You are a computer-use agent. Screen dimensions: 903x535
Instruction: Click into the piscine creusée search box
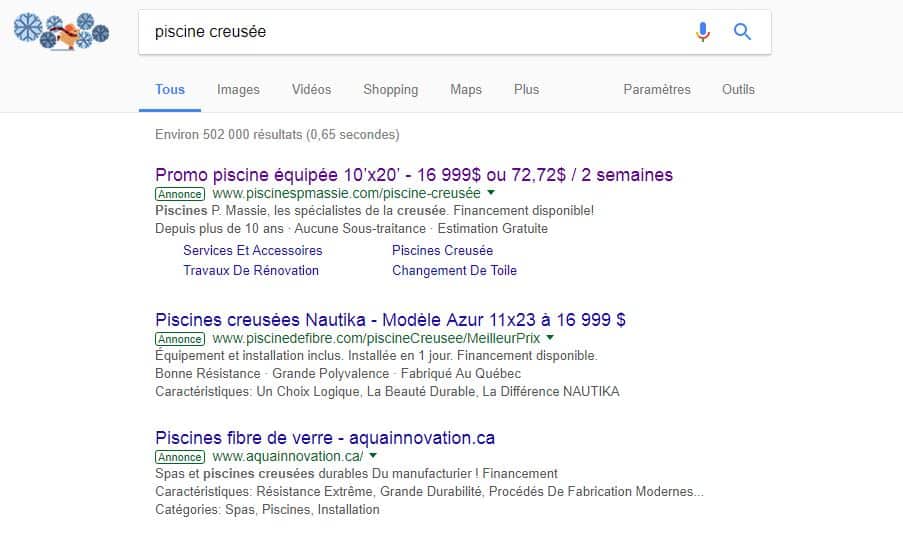(x=415, y=32)
